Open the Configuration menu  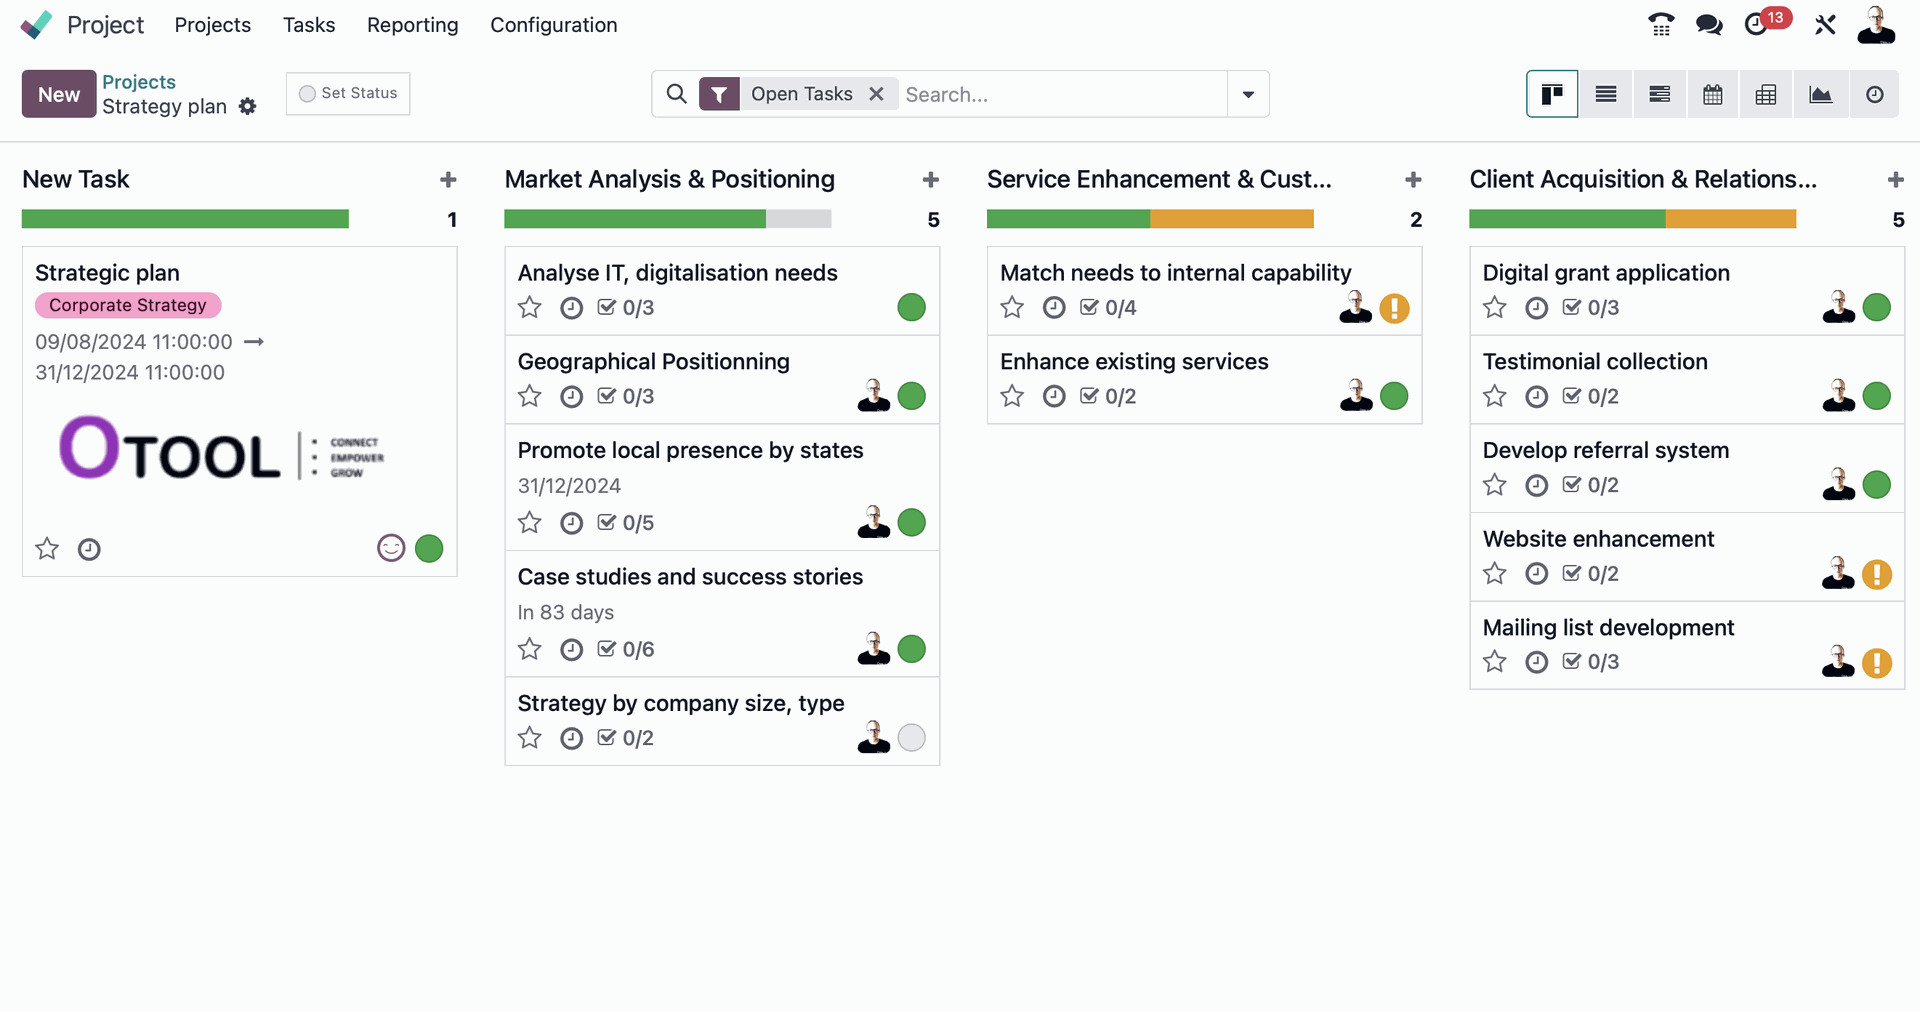pyautogui.click(x=553, y=25)
